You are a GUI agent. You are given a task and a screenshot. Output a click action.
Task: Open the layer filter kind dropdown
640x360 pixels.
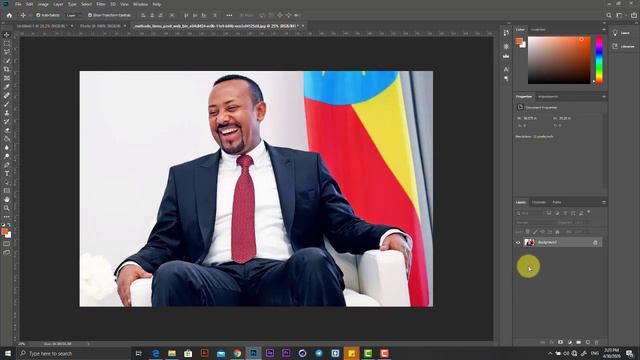[x=529, y=213]
